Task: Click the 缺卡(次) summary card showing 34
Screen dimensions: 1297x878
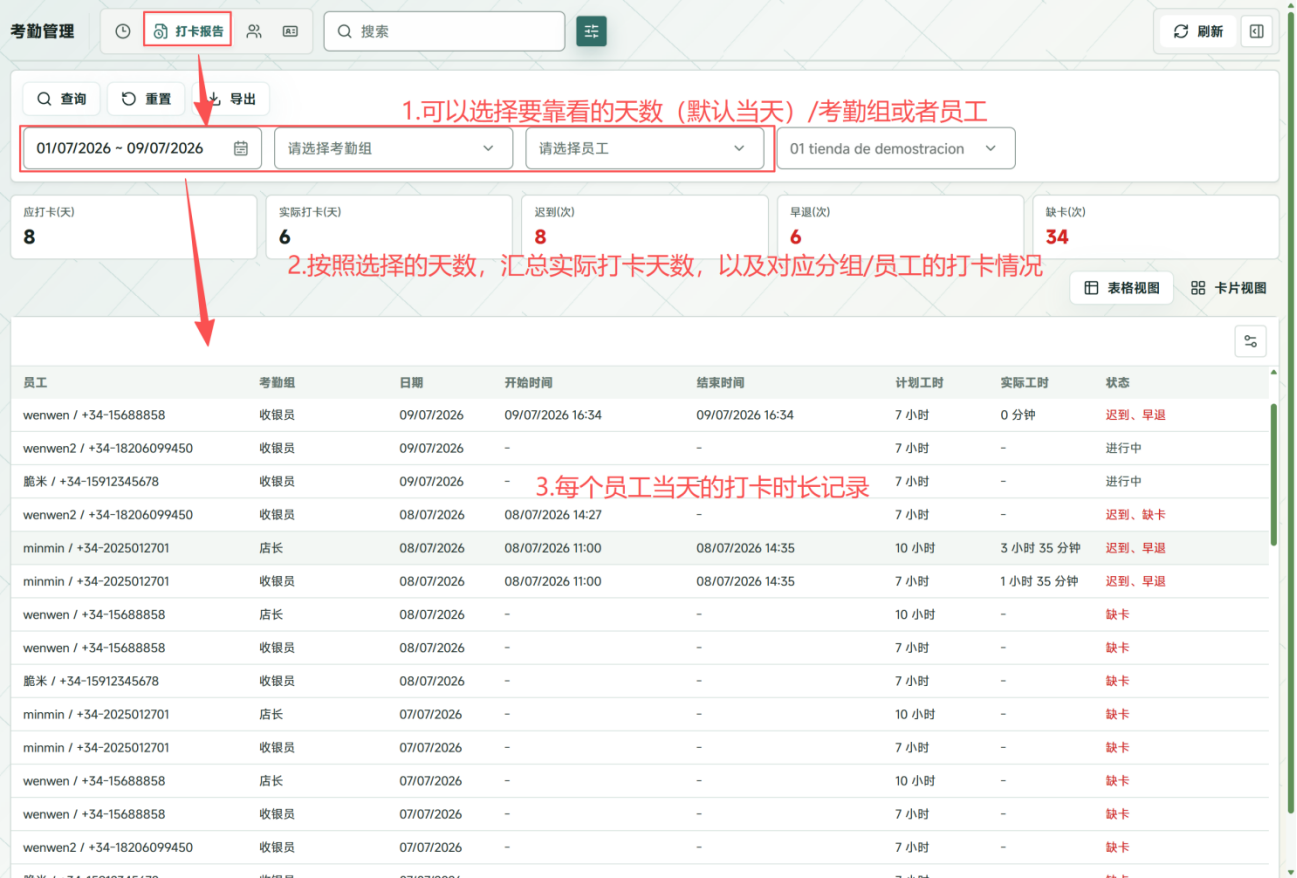Action: 1156,227
